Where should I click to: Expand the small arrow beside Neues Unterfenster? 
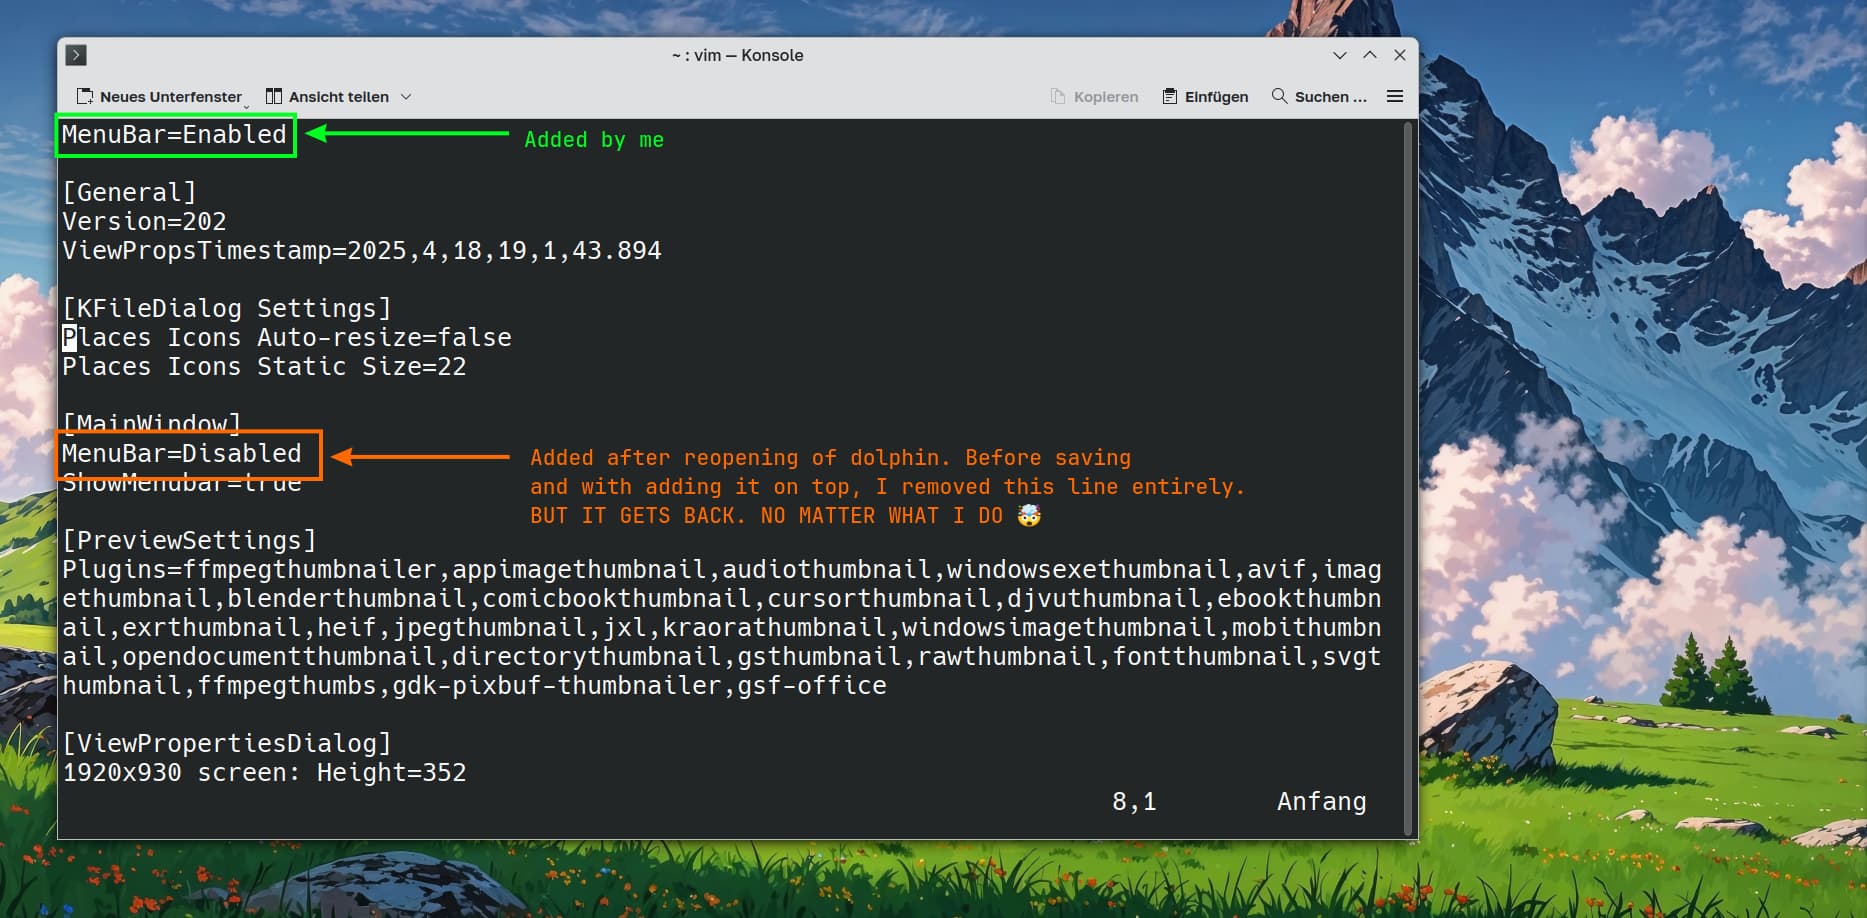[x=247, y=105]
